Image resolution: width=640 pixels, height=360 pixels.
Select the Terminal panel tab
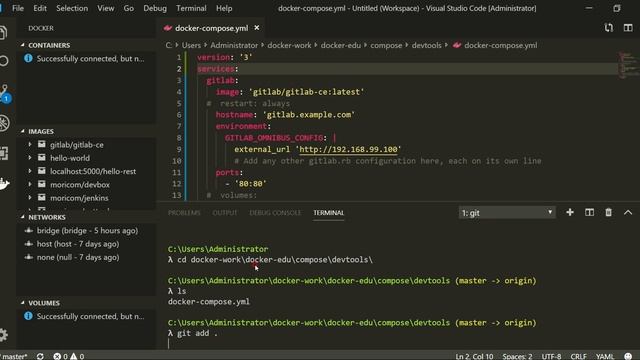click(329, 213)
